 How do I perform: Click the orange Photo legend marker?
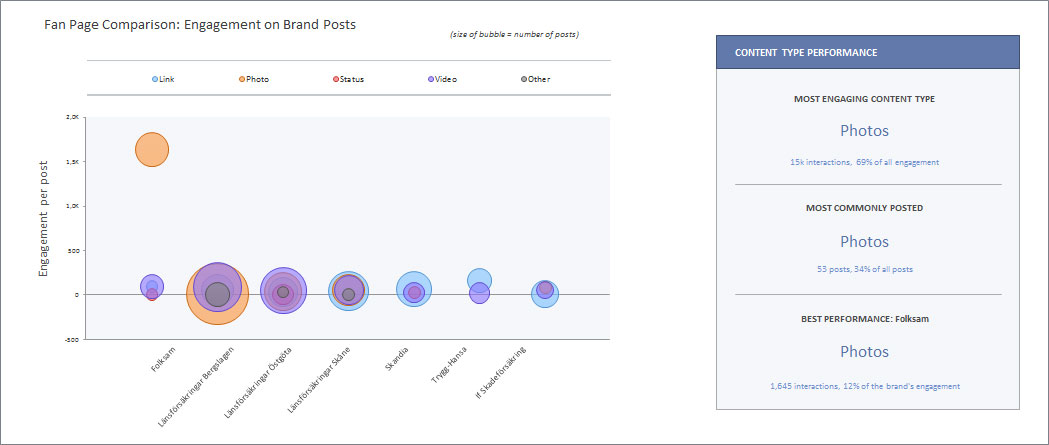point(242,79)
